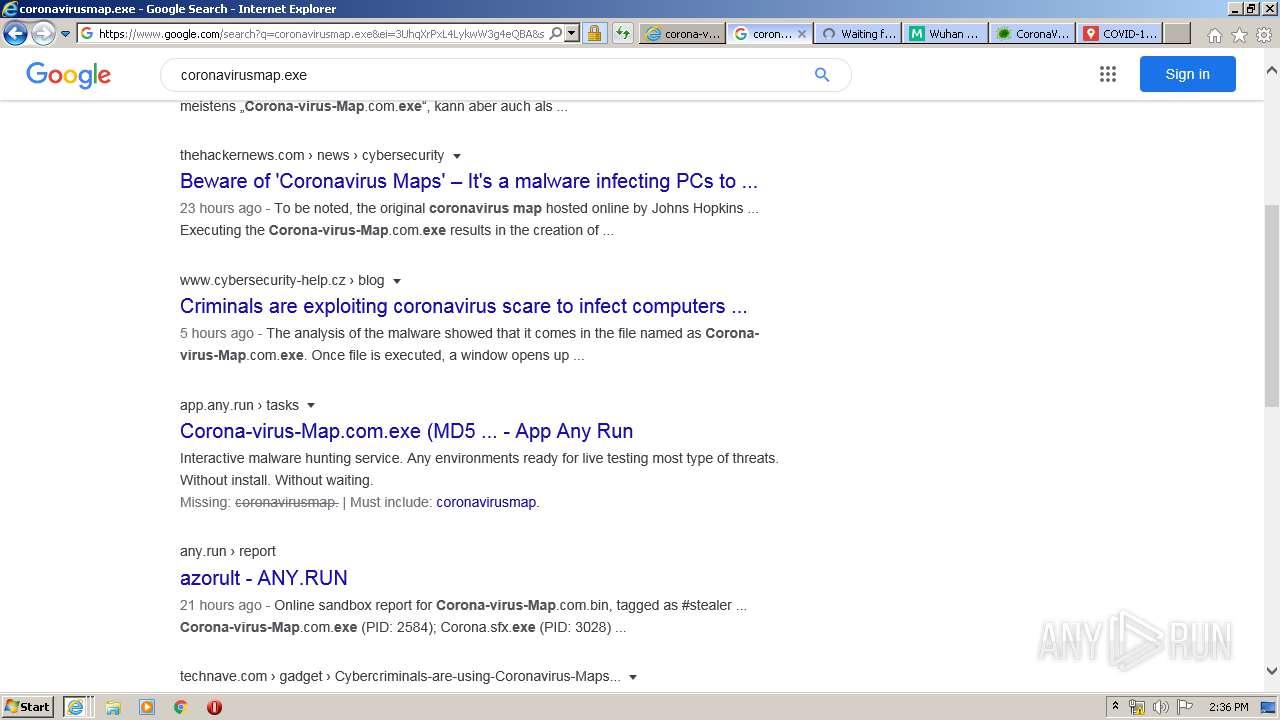Screen dimensions: 1280x720
Task: Expand thehackernews.com result options arrow
Action: (x=457, y=156)
